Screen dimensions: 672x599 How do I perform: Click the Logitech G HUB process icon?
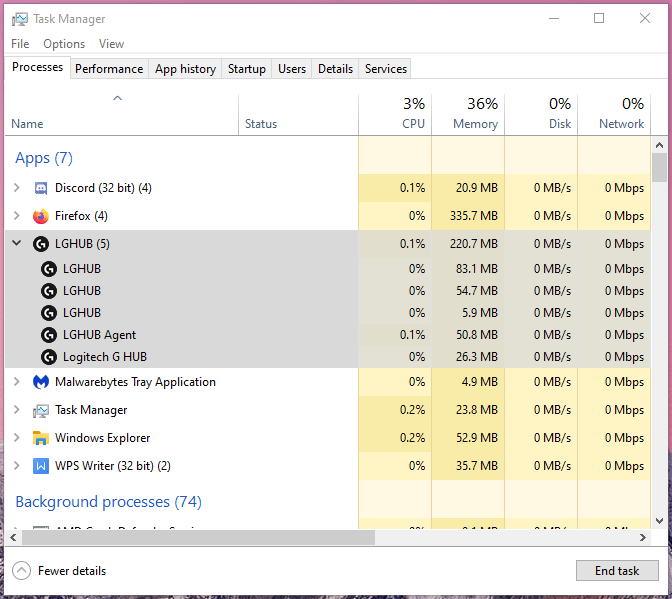(x=49, y=357)
